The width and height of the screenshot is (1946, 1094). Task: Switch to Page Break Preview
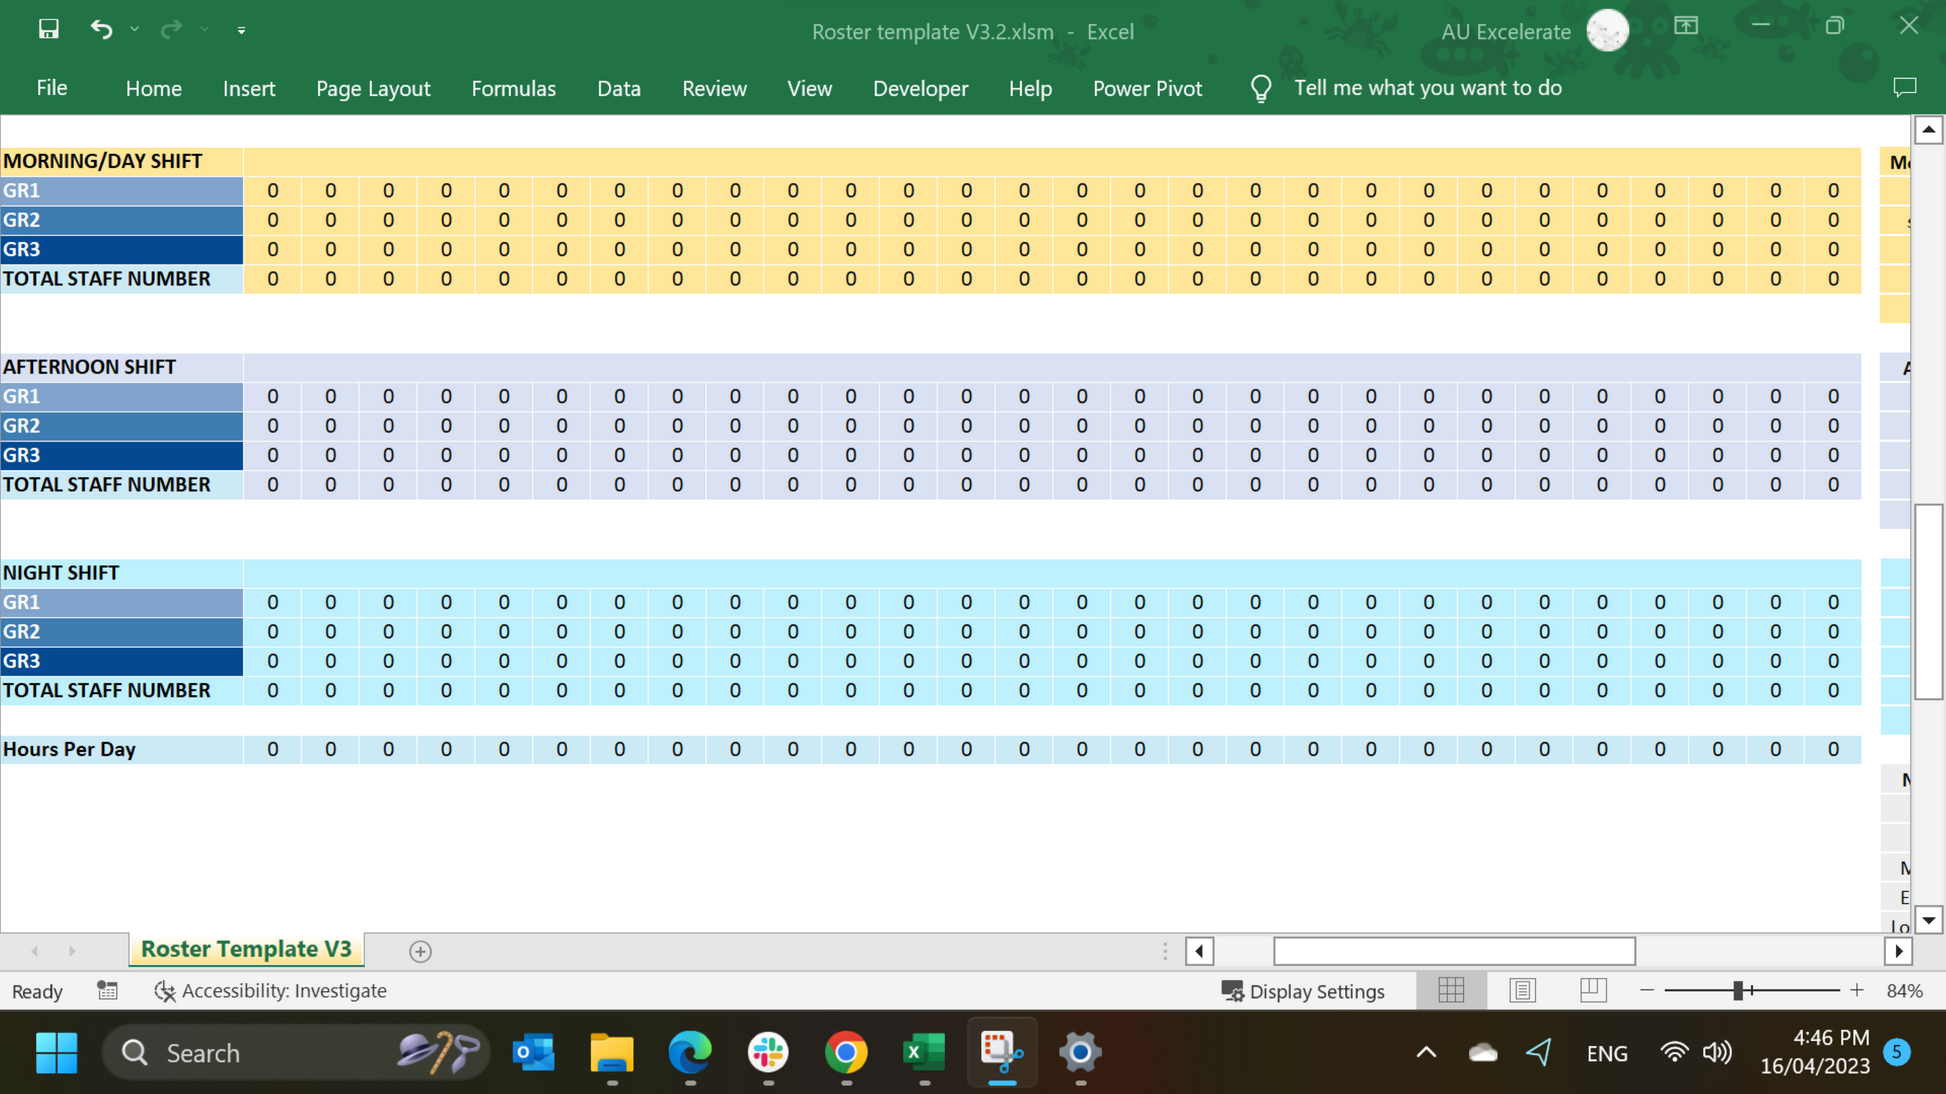click(x=1592, y=990)
